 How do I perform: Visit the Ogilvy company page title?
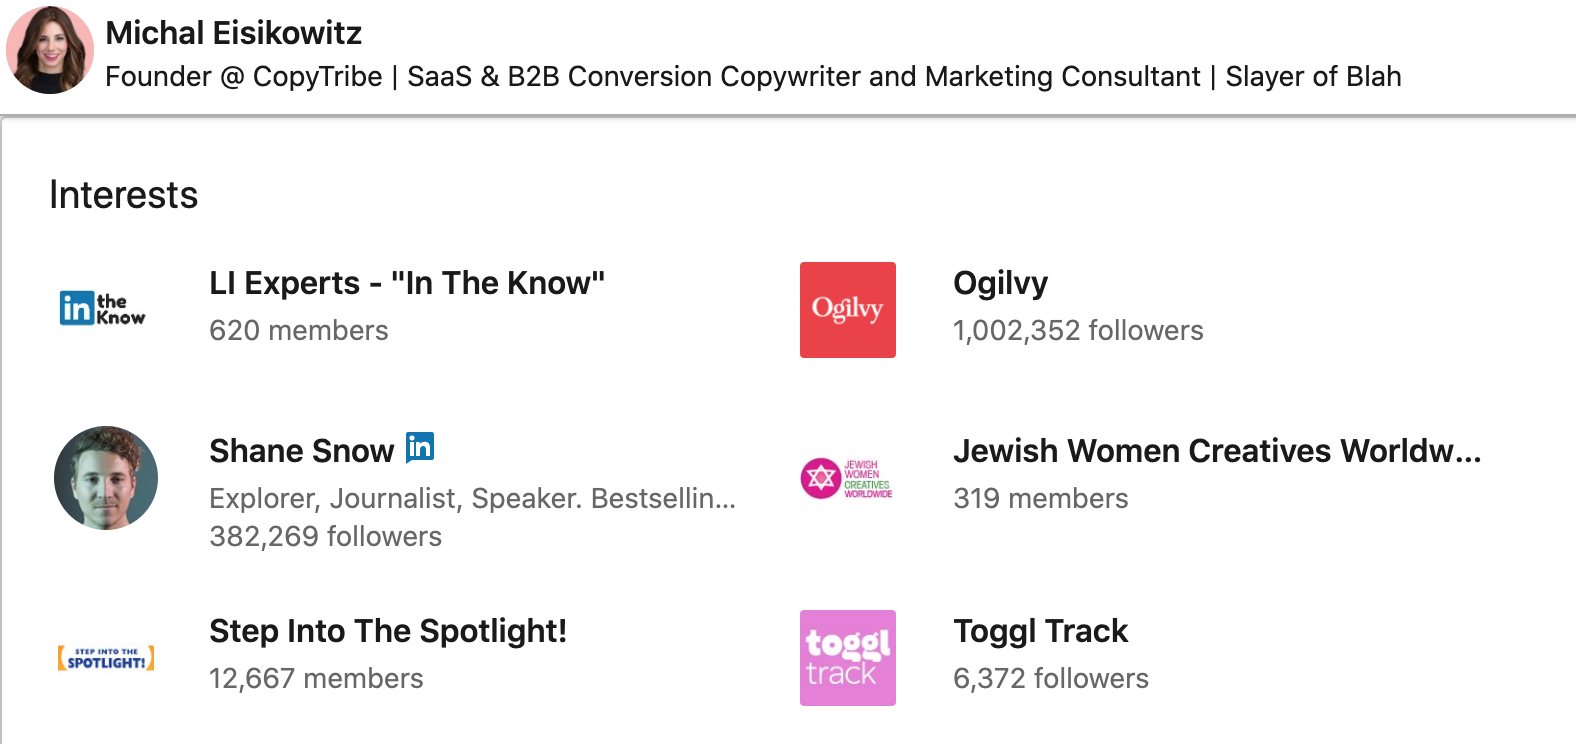pyautogui.click(x=1000, y=284)
